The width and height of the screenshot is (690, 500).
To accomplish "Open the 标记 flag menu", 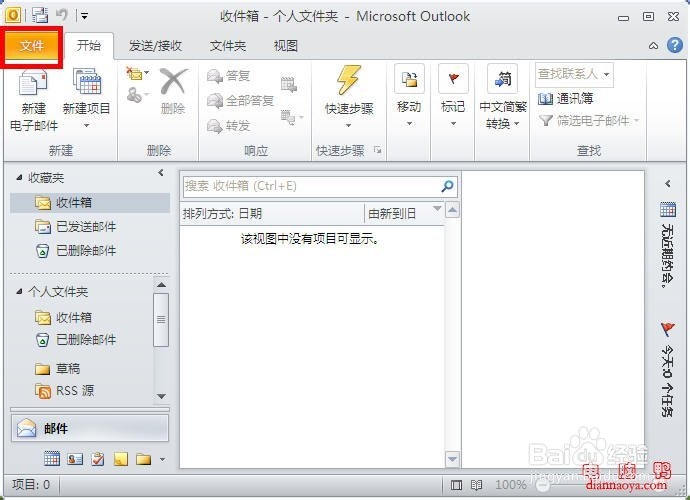I will coord(453,96).
